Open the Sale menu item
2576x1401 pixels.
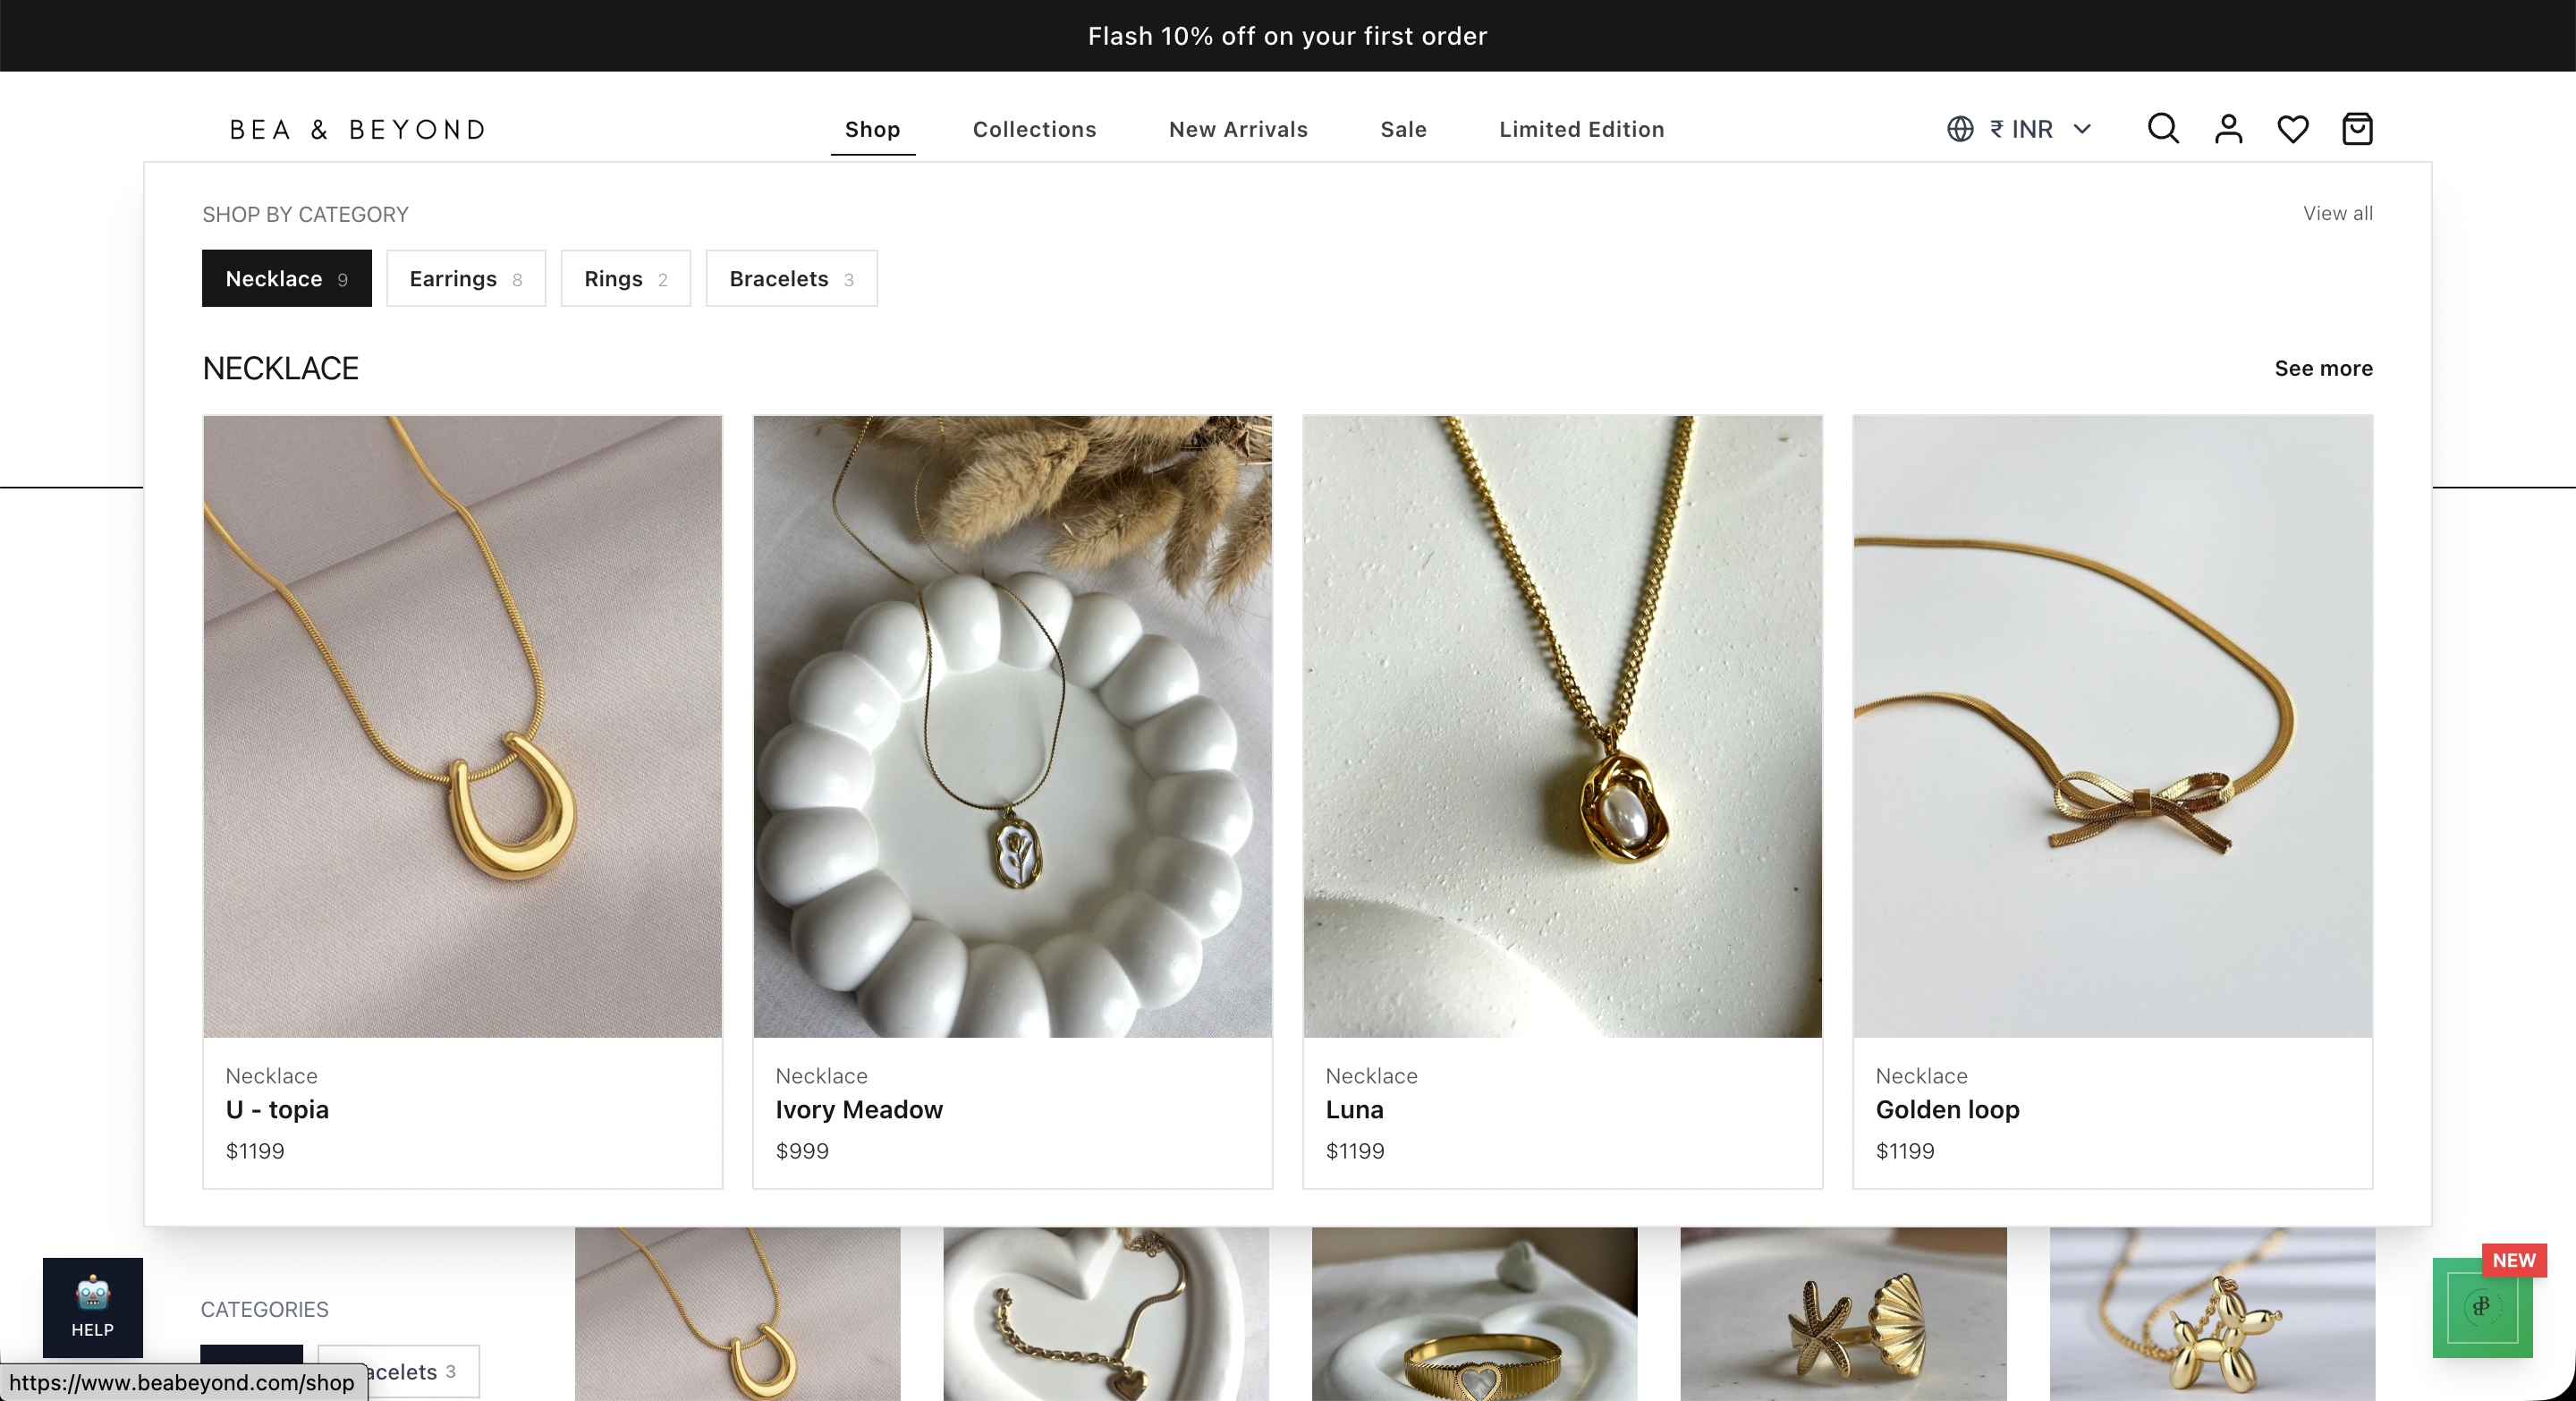[1403, 129]
